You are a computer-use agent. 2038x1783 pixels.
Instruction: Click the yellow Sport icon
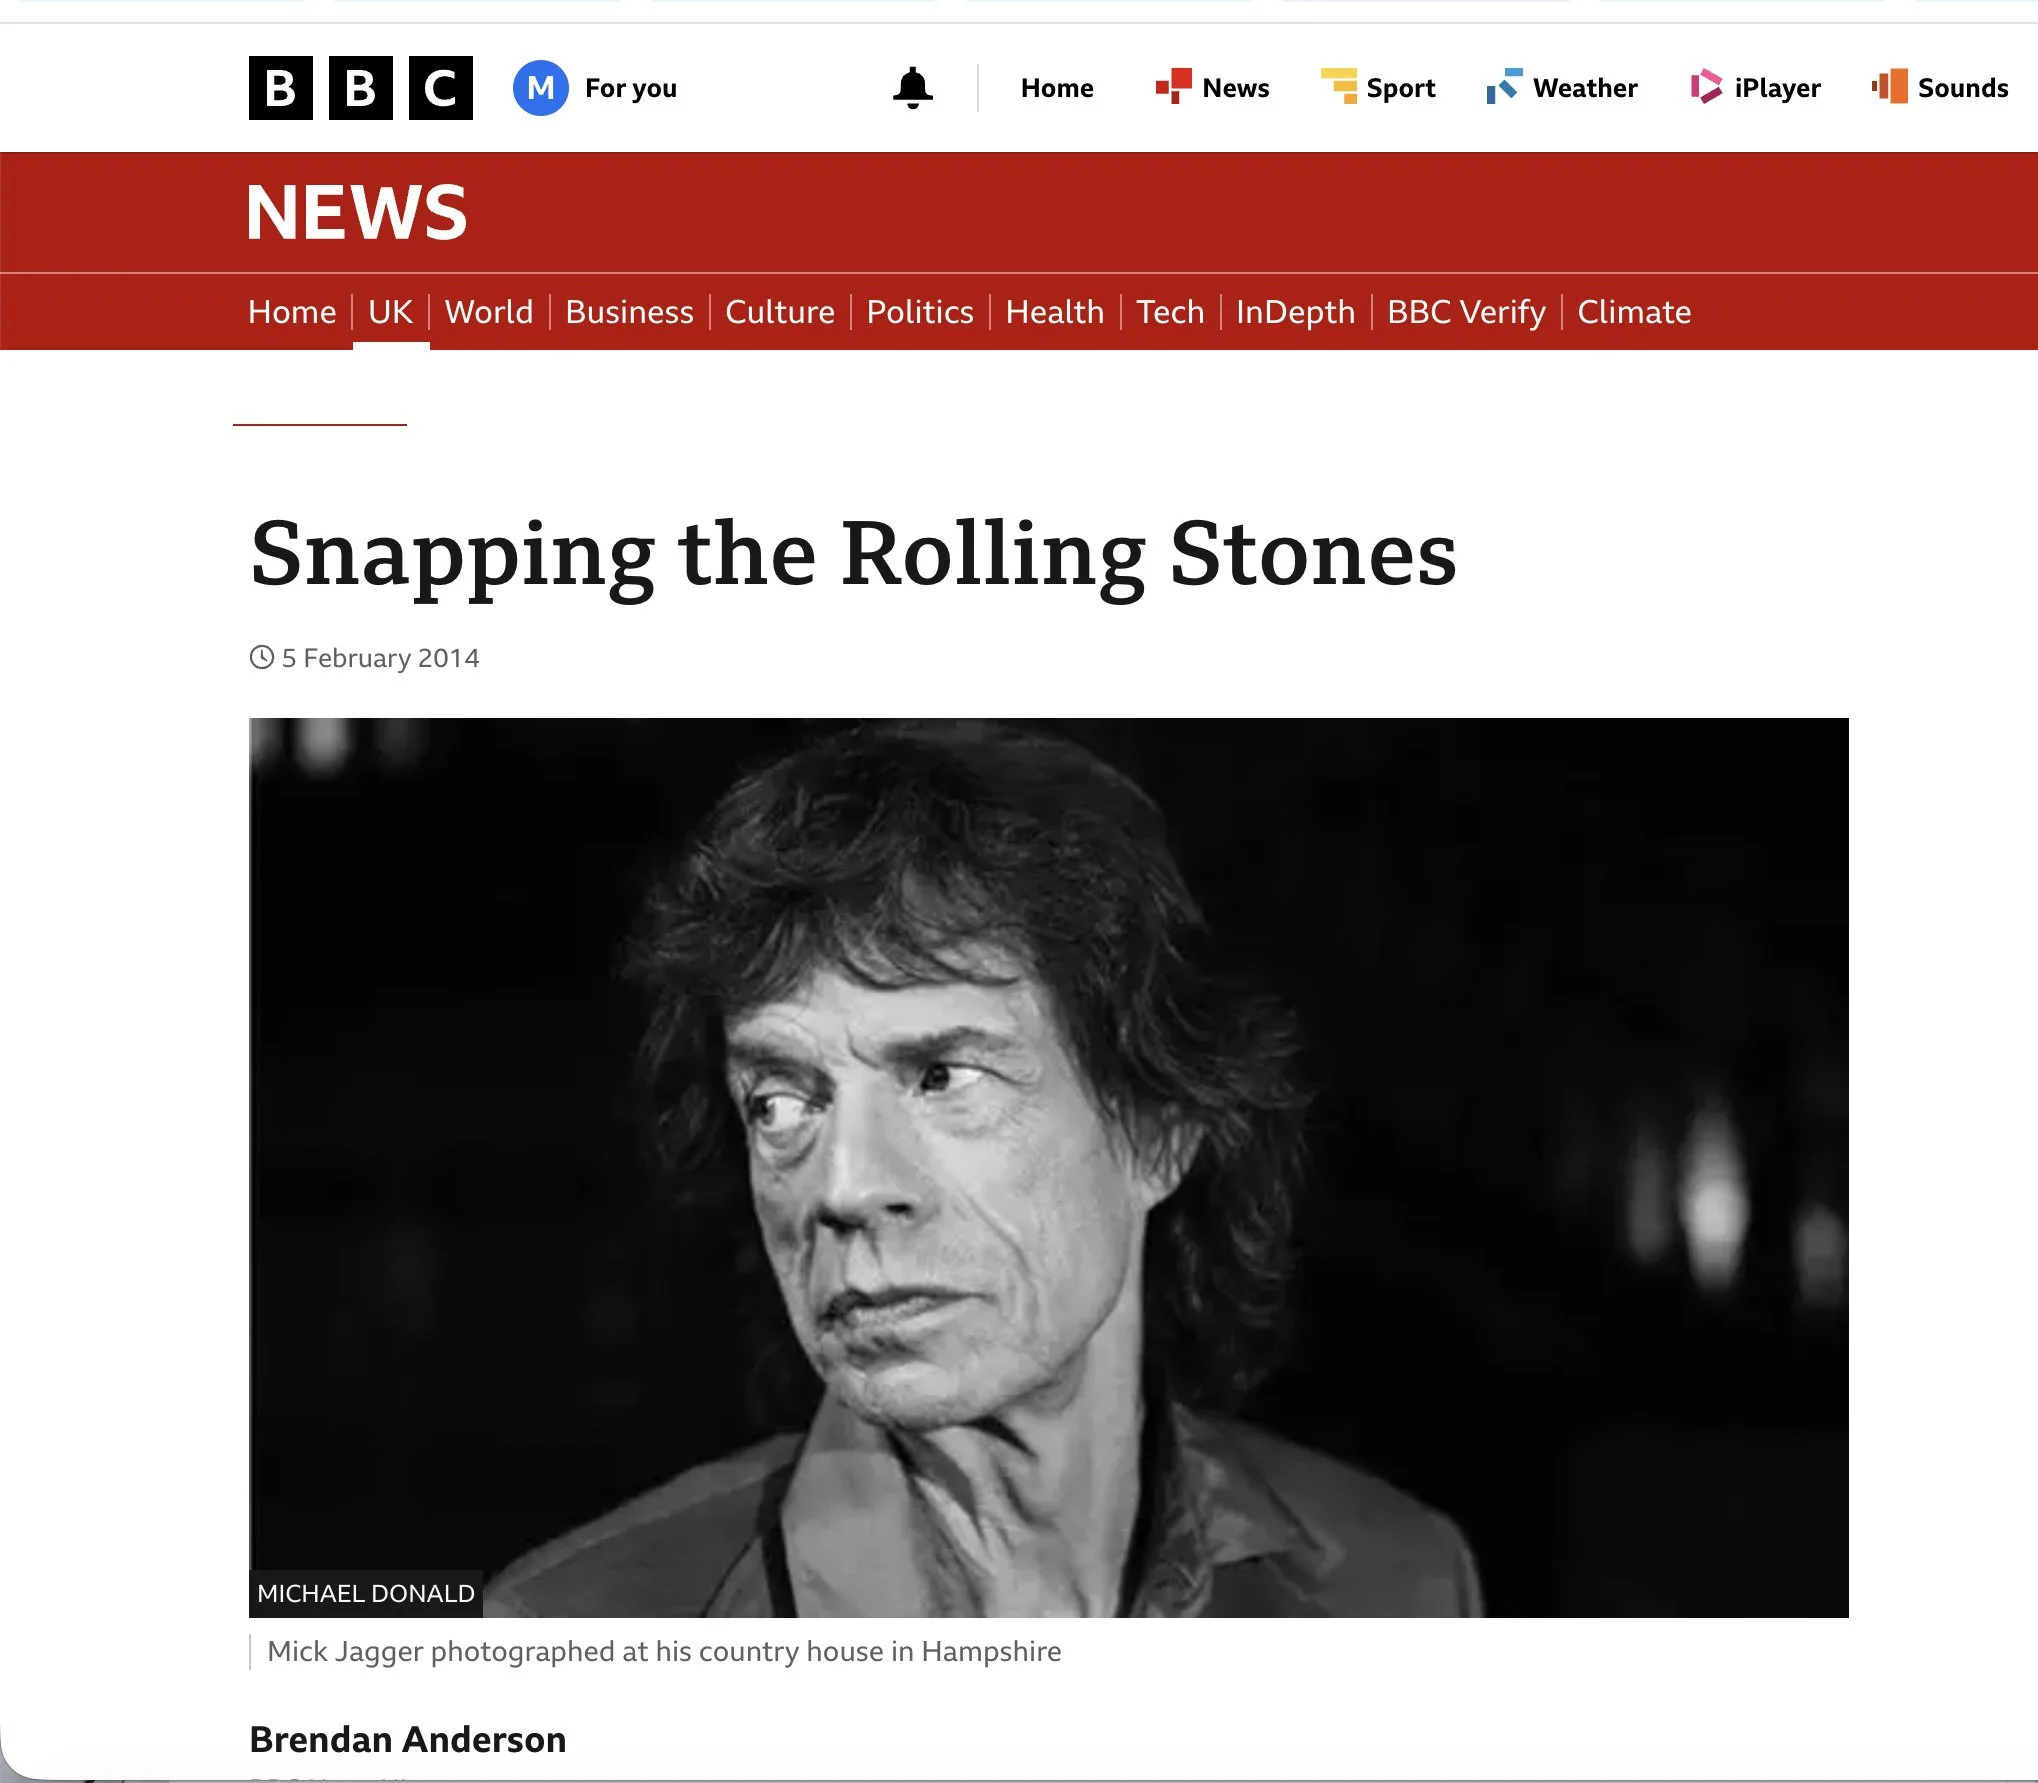pyautogui.click(x=1339, y=87)
